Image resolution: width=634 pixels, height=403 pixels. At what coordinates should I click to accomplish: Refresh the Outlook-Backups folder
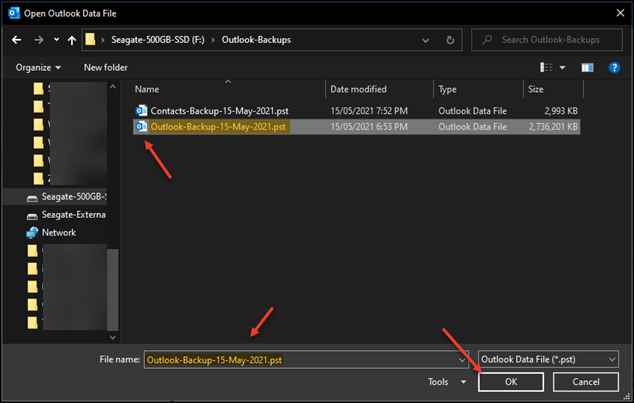(450, 40)
